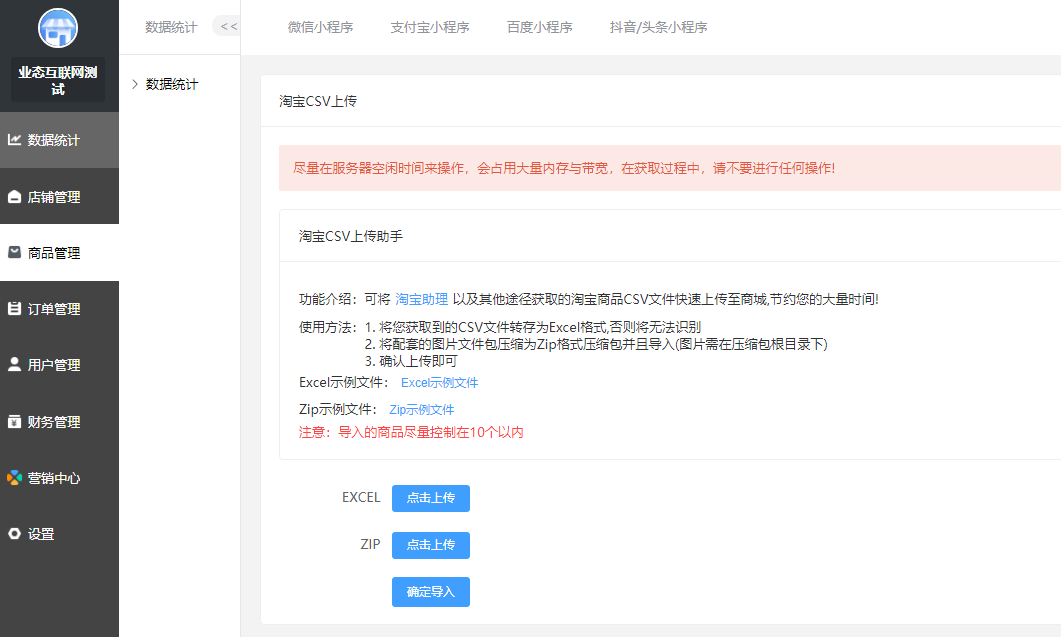The height and width of the screenshot is (637, 1061).
Task: Click the 营销中心 colorful icon
Action: (x=14, y=477)
